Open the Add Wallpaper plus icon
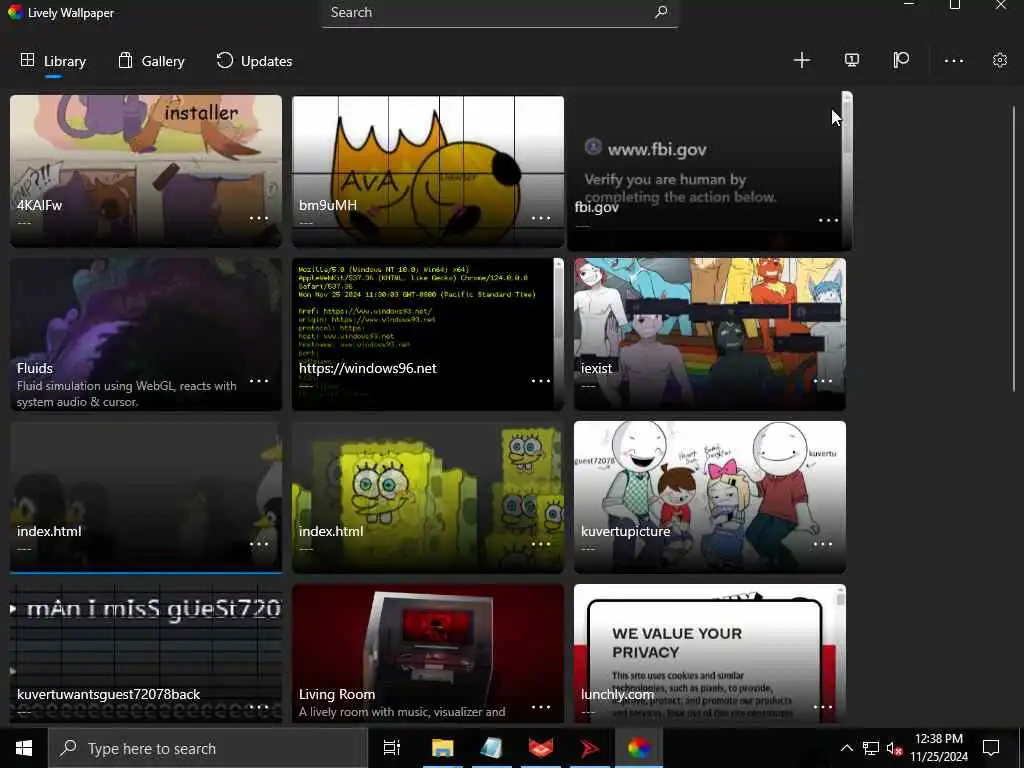Viewport: 1024px width, 768px height. pos(801,61)
